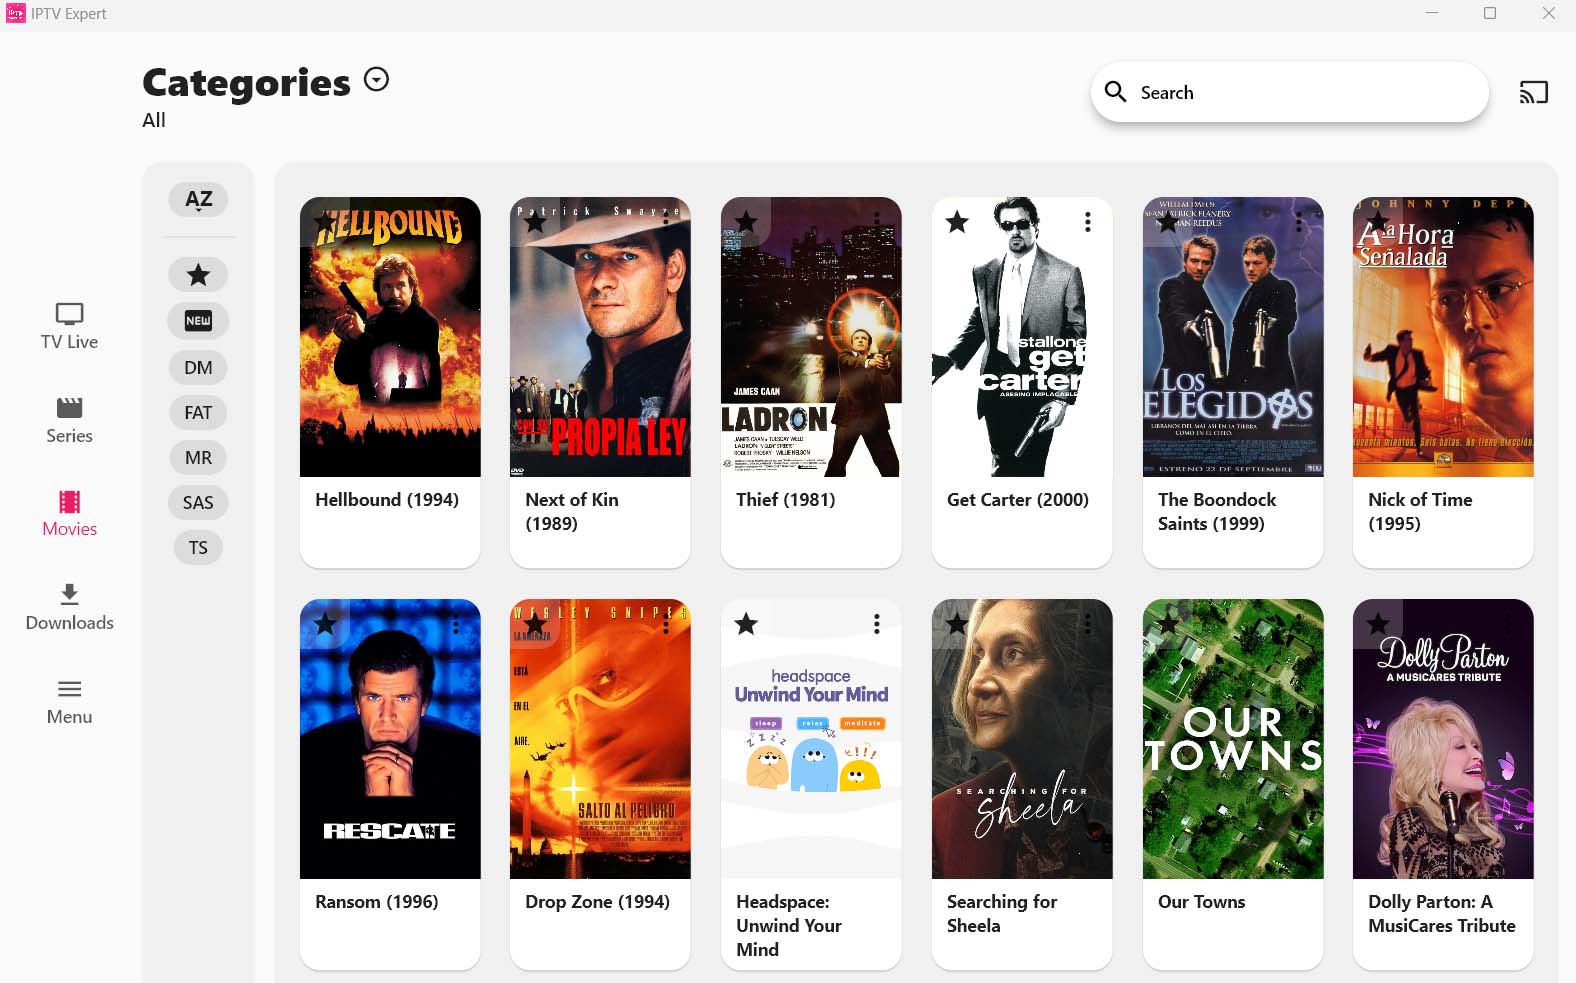Toggle favorite star on Dolly Parton card

[x=1378, y=624]
